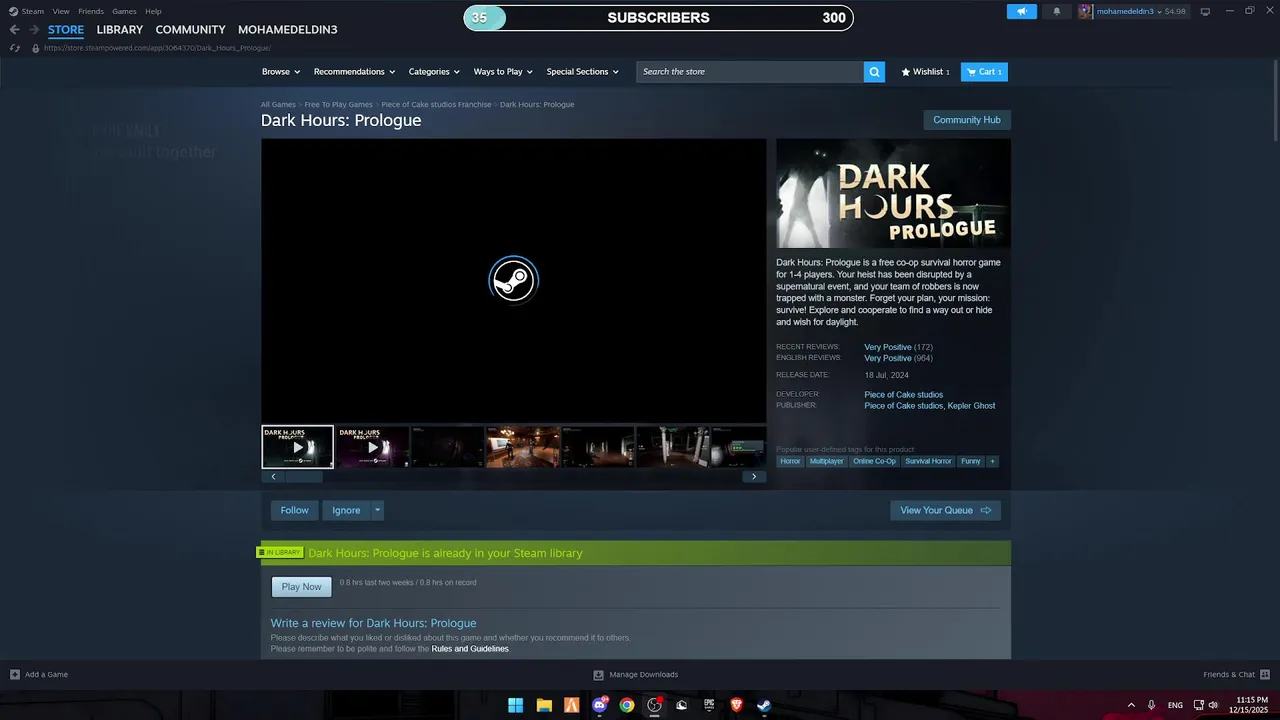Open Epic Games Launcher from taskbar

click(x=709, y=705)
